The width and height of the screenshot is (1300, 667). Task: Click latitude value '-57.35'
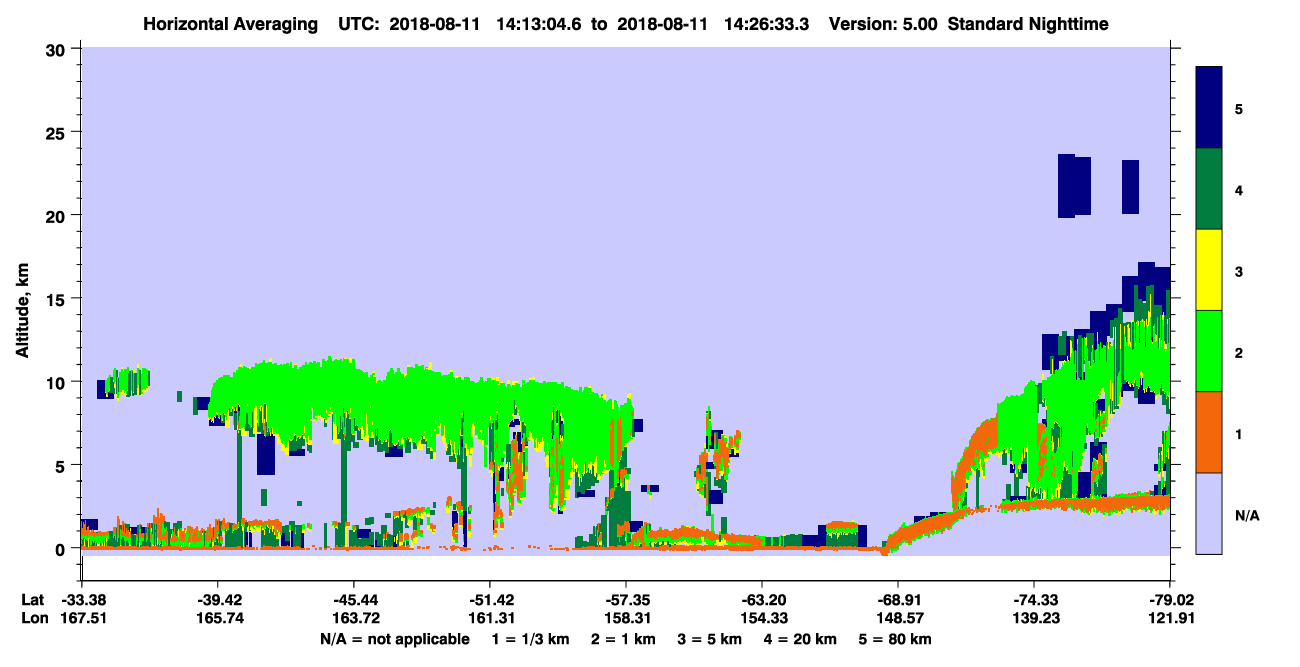pos(625,600)
